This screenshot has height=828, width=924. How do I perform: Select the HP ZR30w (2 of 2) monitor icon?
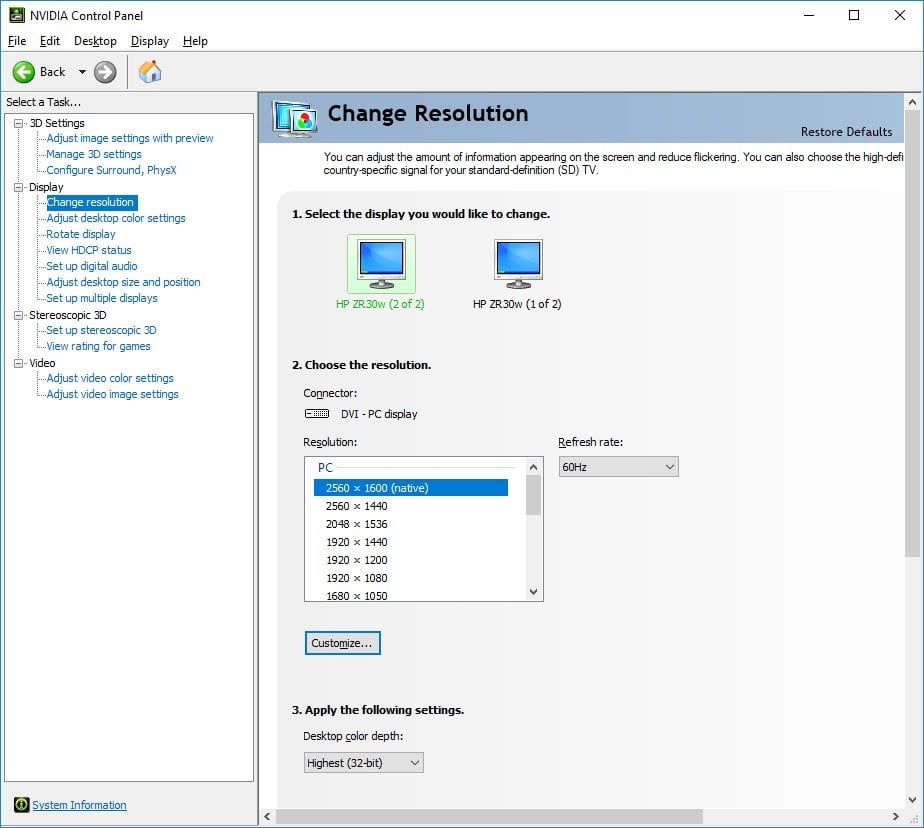(x=381, y=263)
